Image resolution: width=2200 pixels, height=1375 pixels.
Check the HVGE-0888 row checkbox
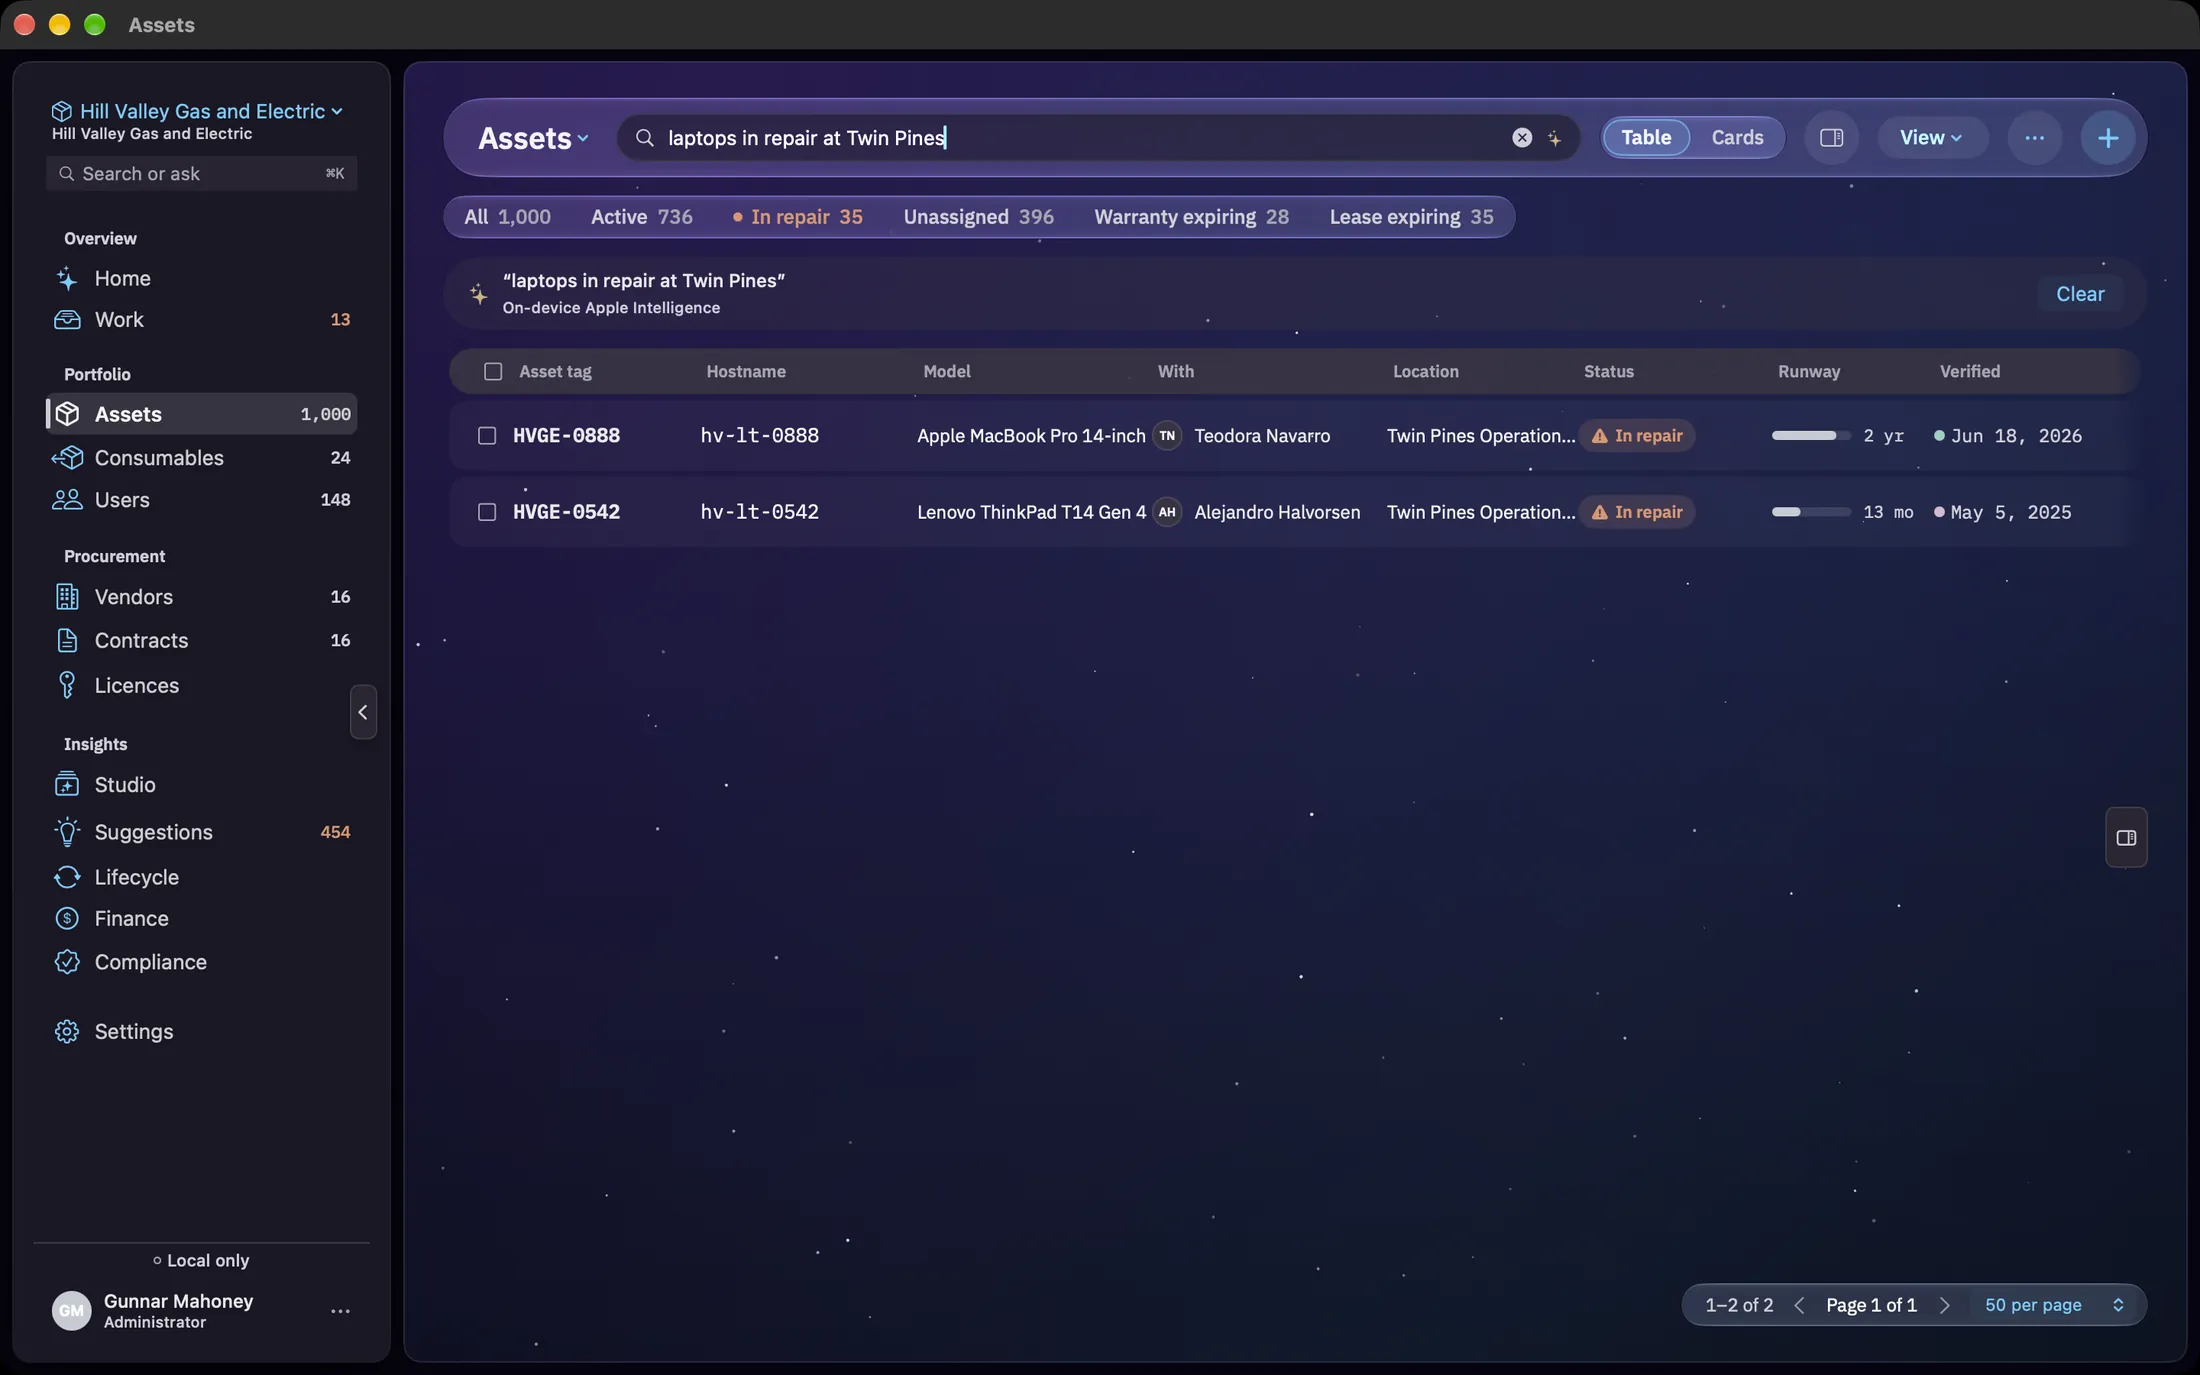point(487,435)
